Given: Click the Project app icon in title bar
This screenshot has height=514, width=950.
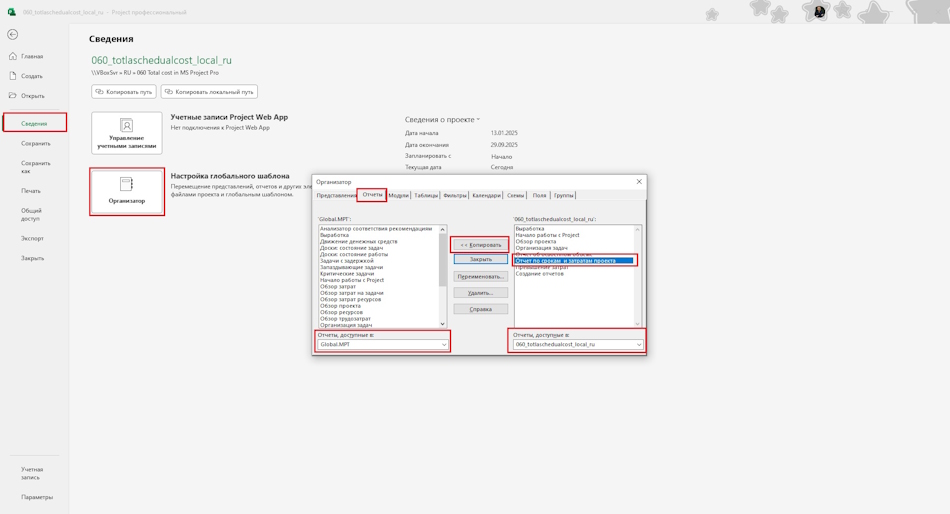Looking at the screenshot, I should [12, 12].
